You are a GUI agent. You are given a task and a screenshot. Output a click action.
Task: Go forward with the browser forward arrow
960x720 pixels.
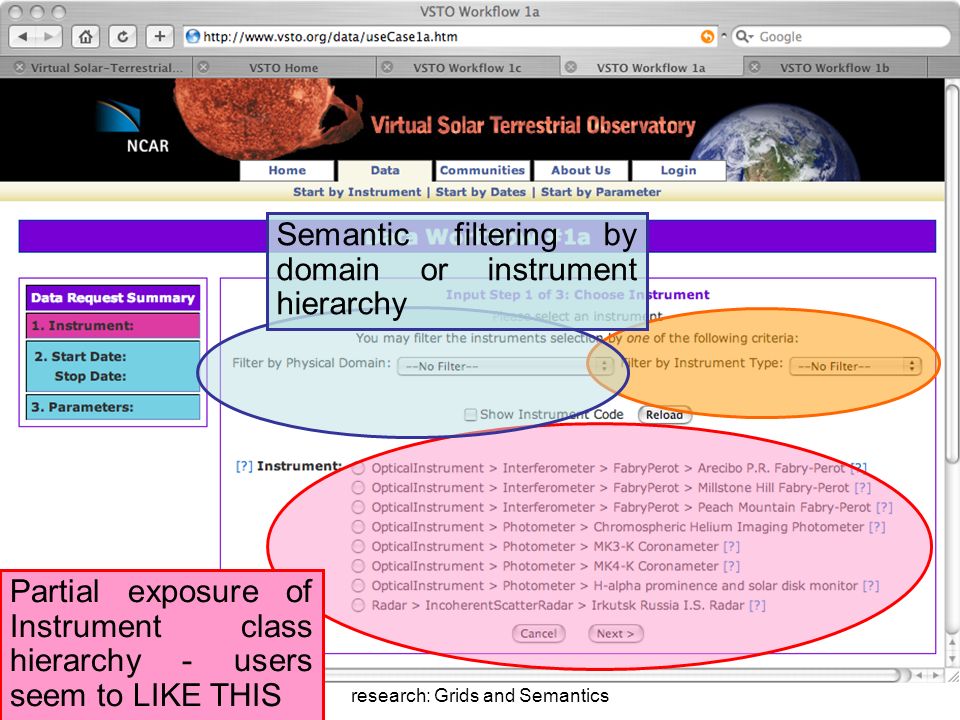tap(48, 37)
